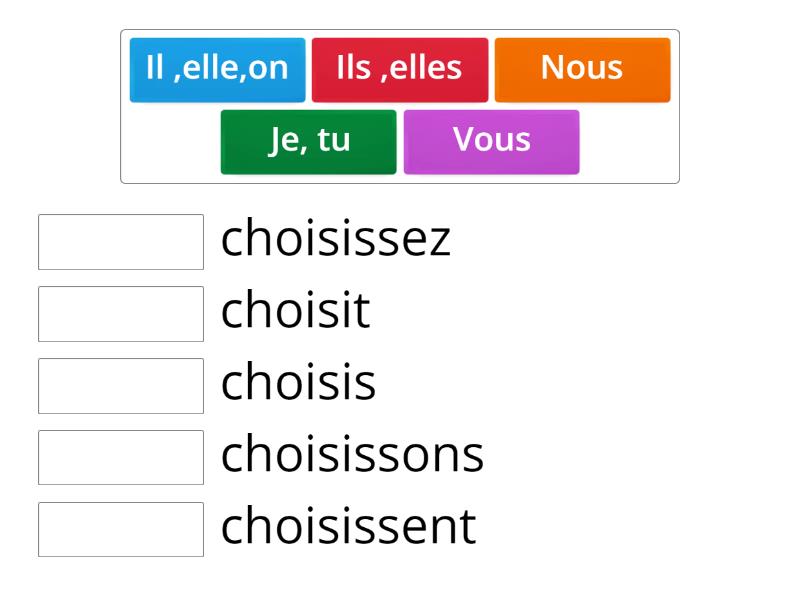Click the word 'choisis'
This screenshot has width=800, height=600.
[x=298, y=383]
